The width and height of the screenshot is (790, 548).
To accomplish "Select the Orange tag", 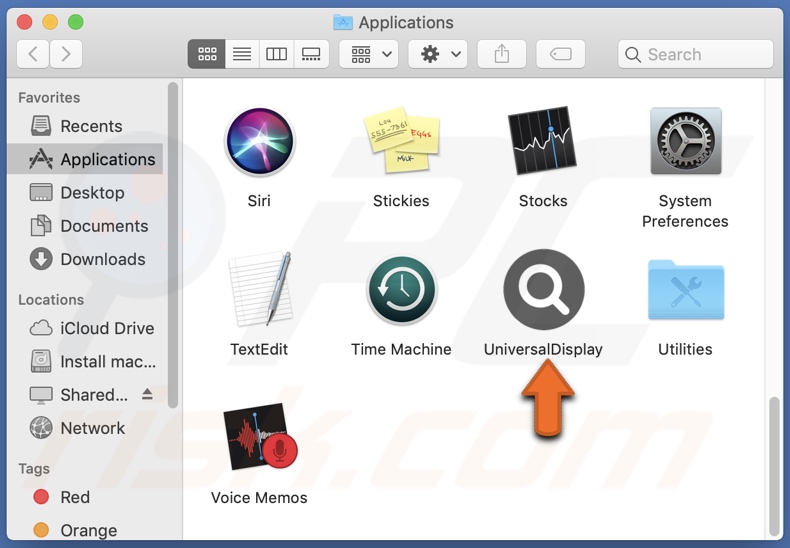I will [x=85, y=530].
